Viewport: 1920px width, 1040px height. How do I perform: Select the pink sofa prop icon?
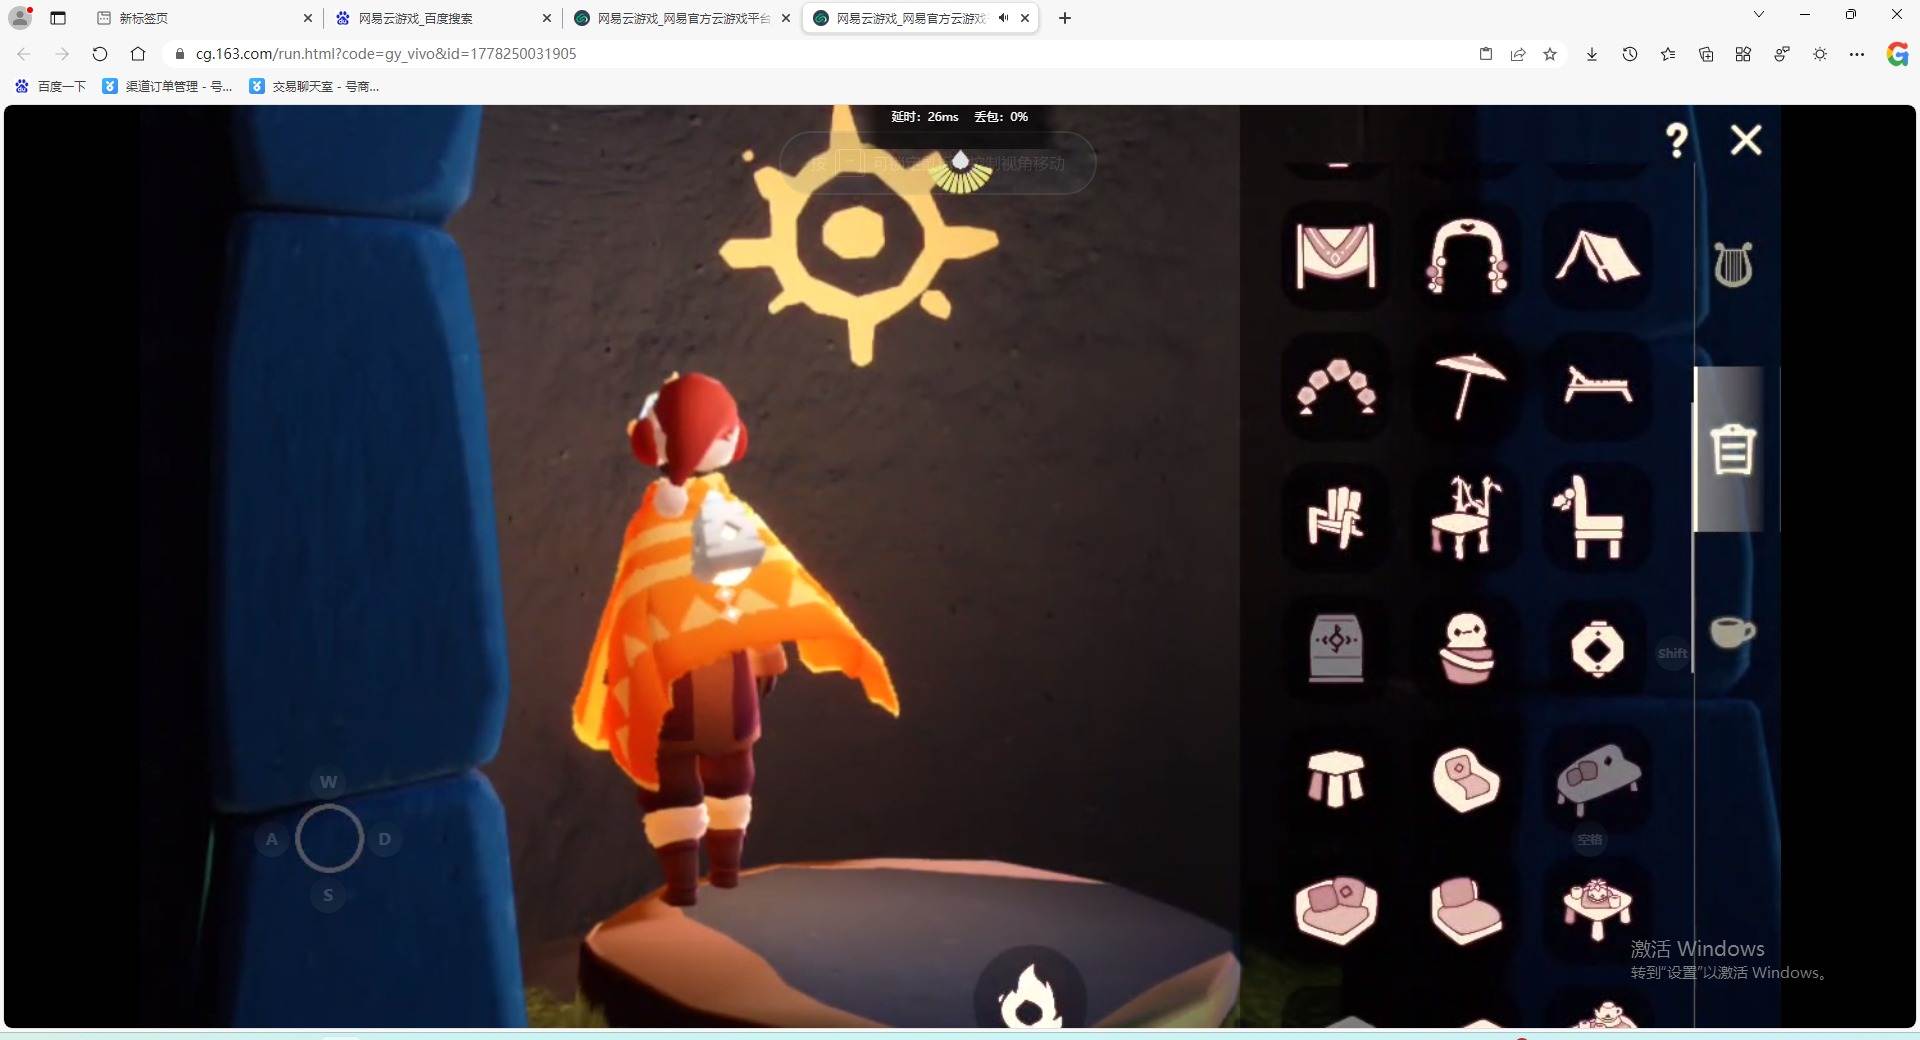[1336, 909]
